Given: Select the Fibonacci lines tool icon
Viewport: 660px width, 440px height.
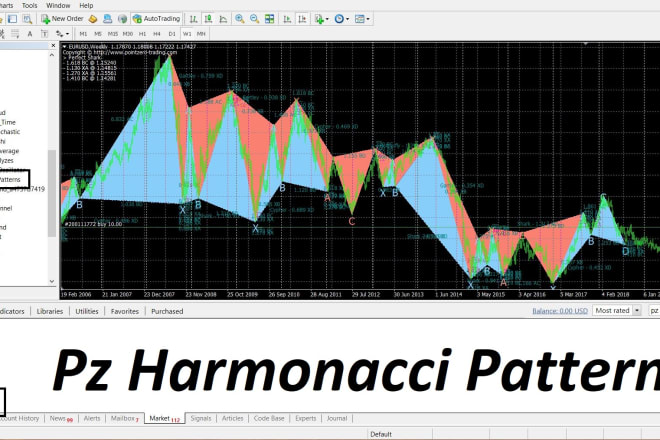Looking at the screenshot, I should point(15,34).
